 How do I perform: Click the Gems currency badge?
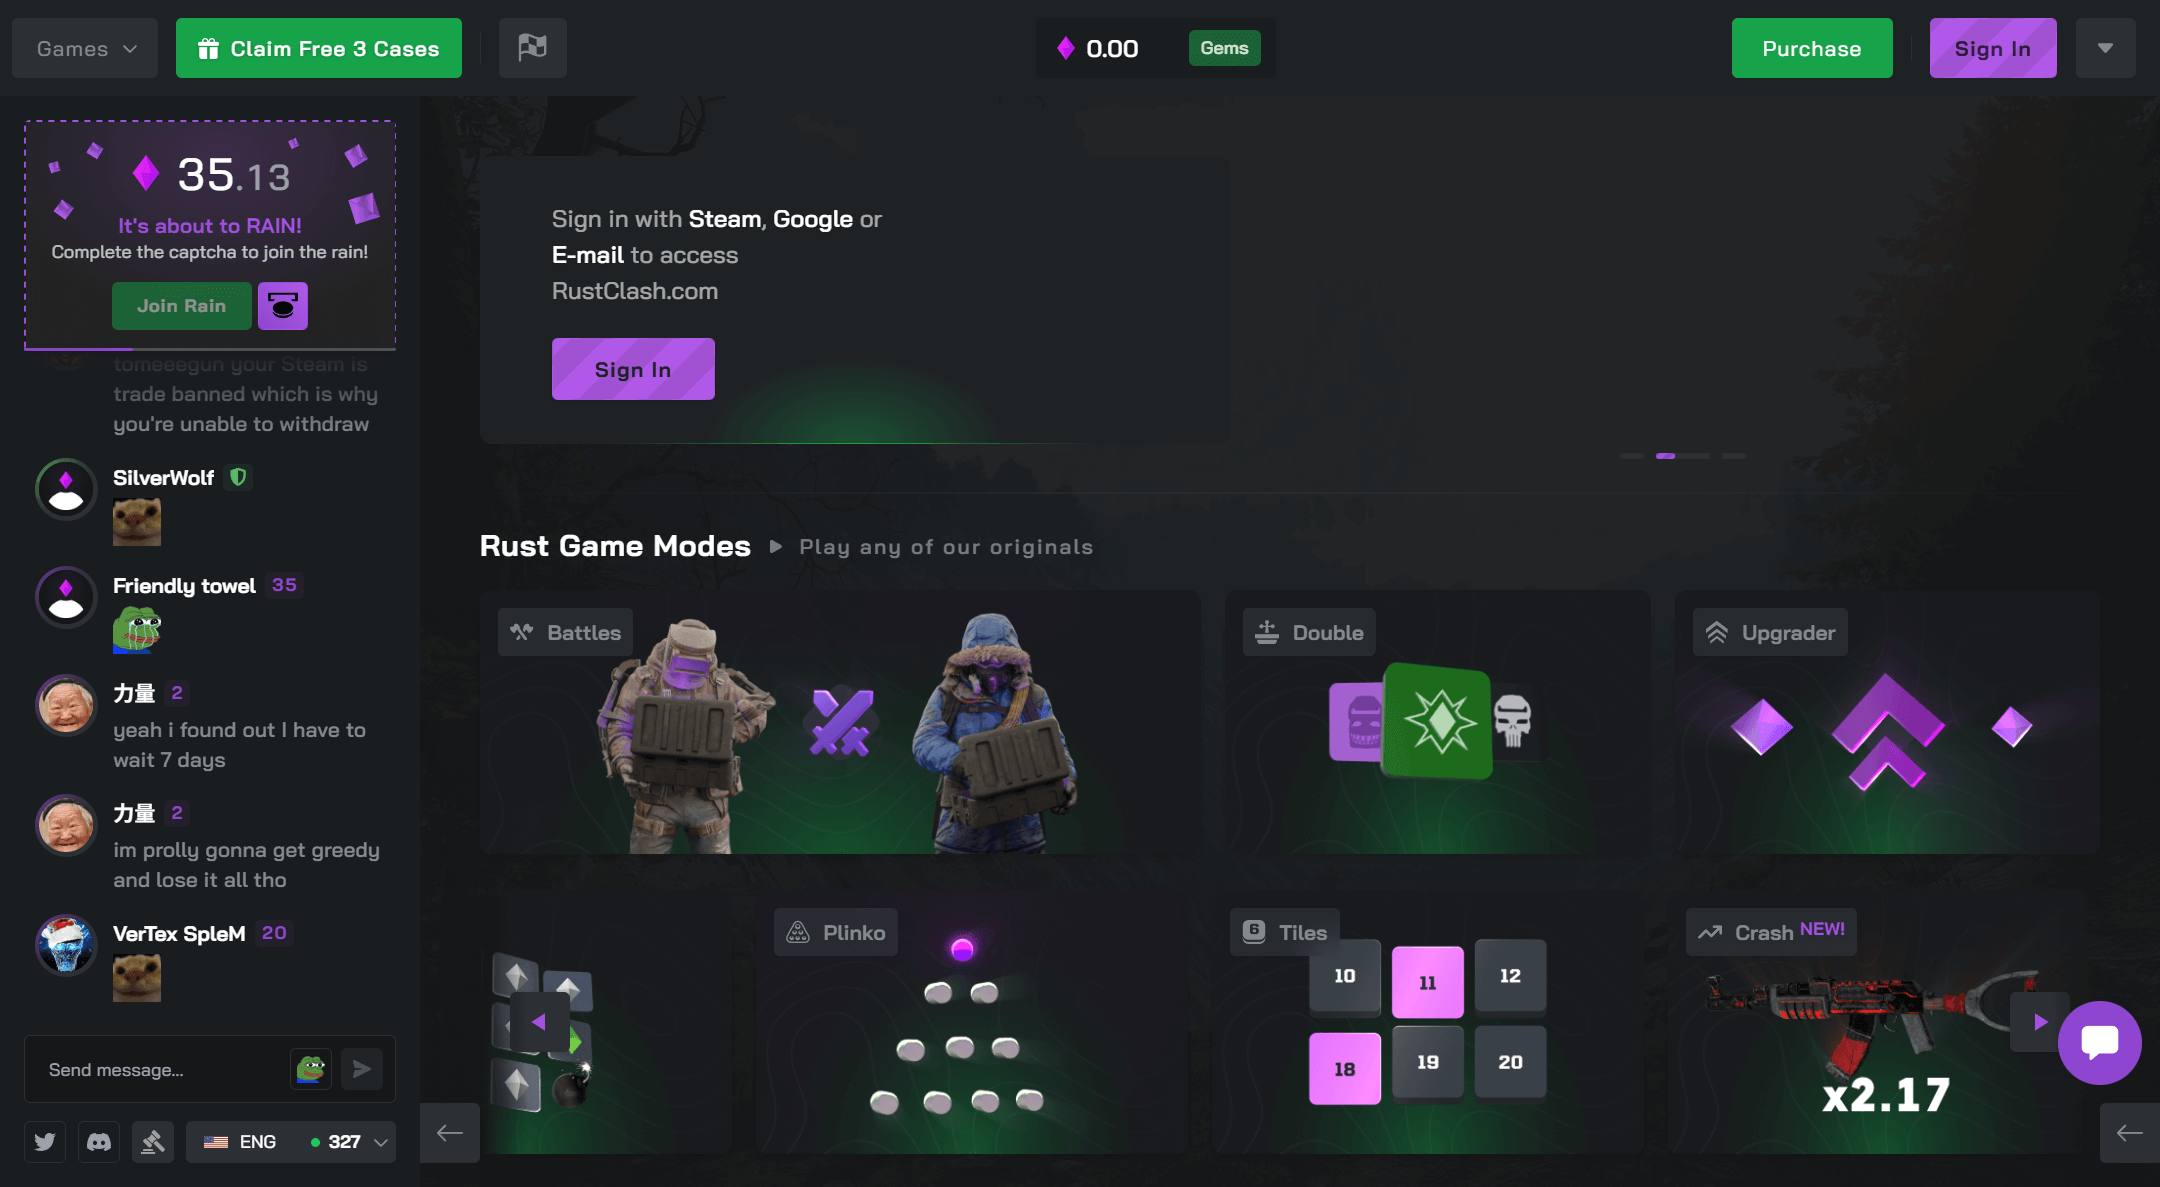pos(1224,48)
